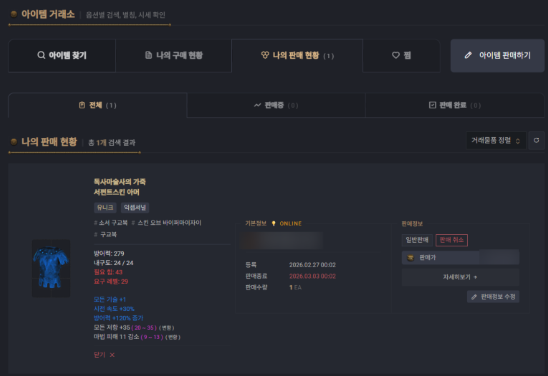Select the 나의 판매 현황 (1) tab

click(297, 56)
